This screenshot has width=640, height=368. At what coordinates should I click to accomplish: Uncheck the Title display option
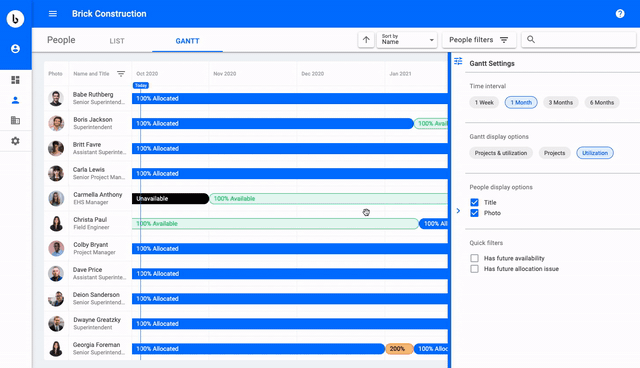coord(474,202)
